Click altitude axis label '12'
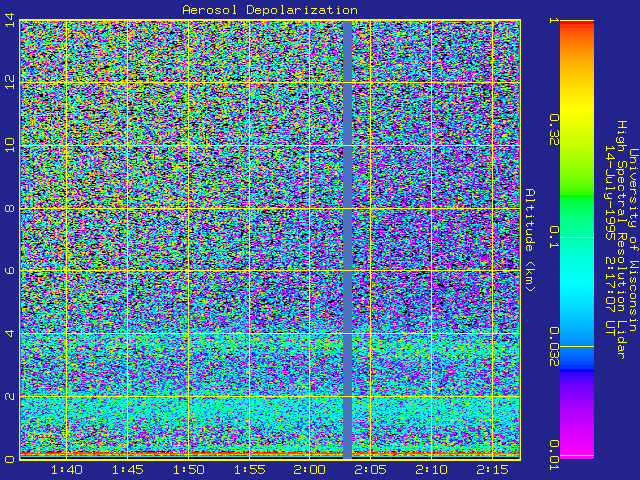640x480 pixels. (10, 82)
